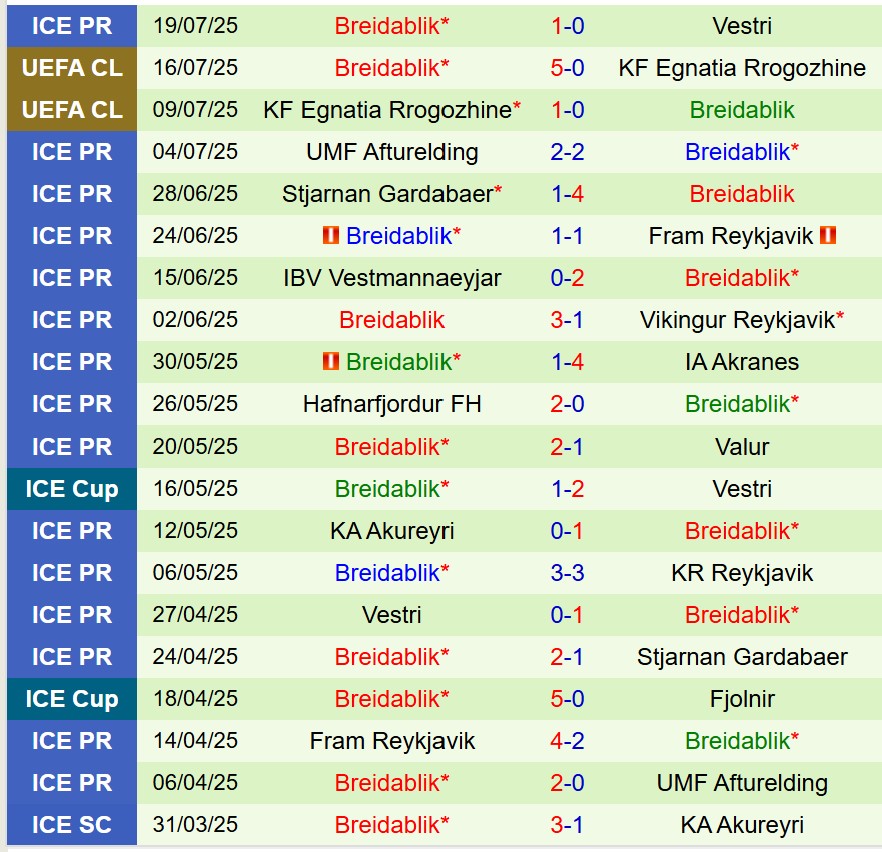Click the 3-3 score against KR Reykjavik
The width and height of the screenshot is (882, 852).
pyautogui.click(x=567, y=573)
